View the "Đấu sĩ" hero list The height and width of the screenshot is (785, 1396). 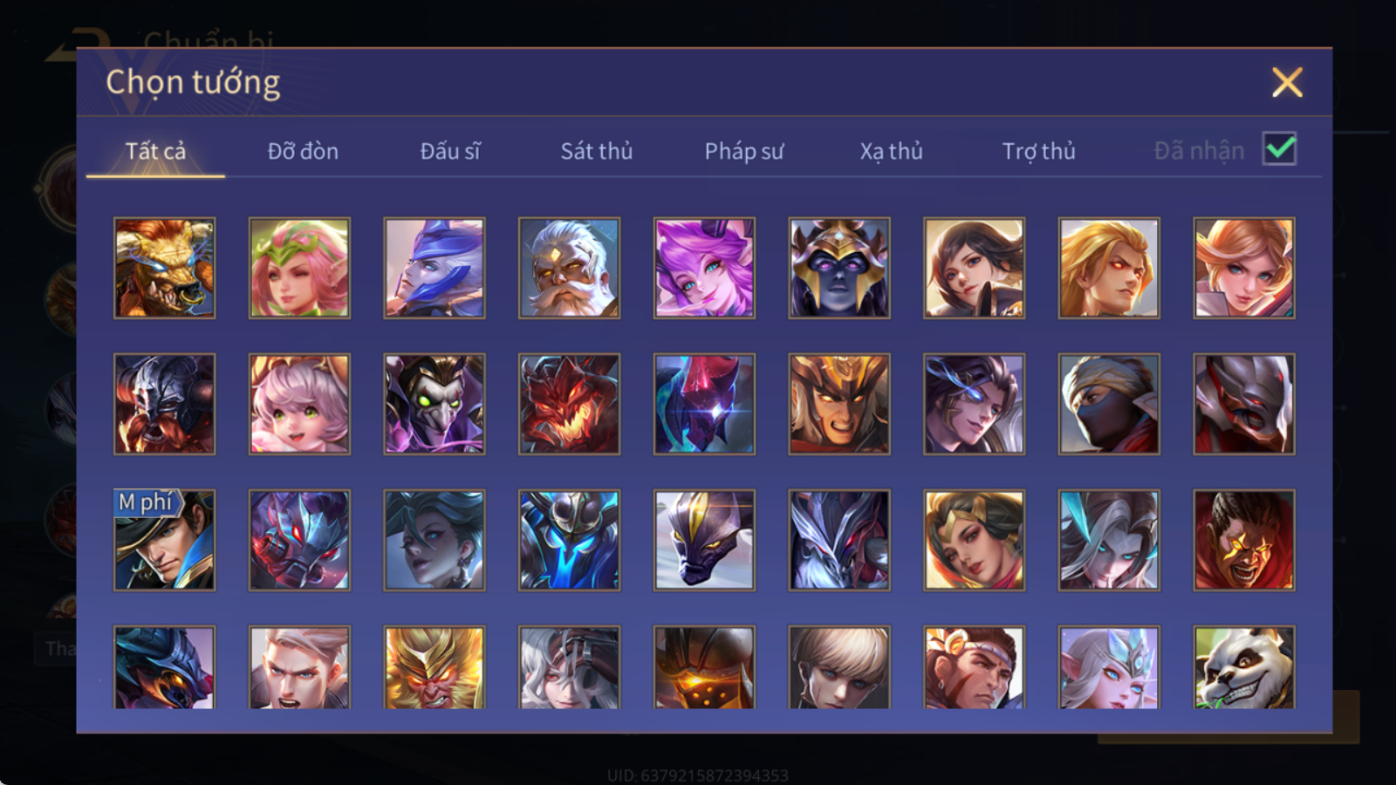(450, 151)
